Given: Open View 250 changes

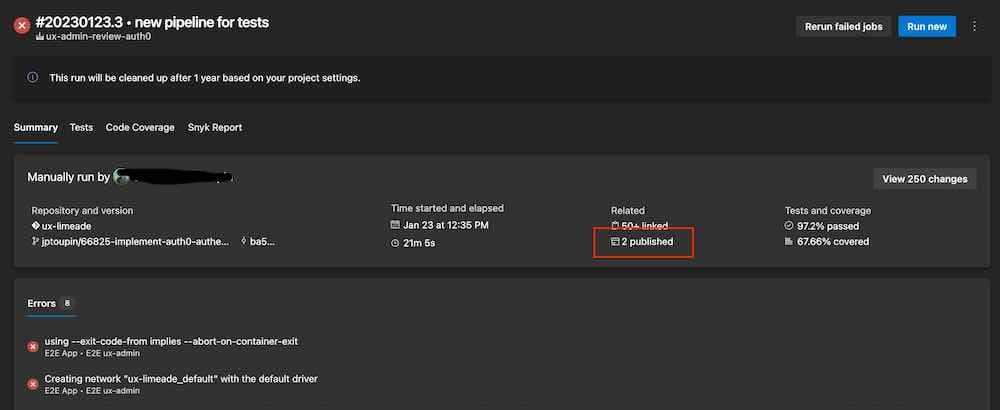Looking at the screenshot, I should (925, 179).
